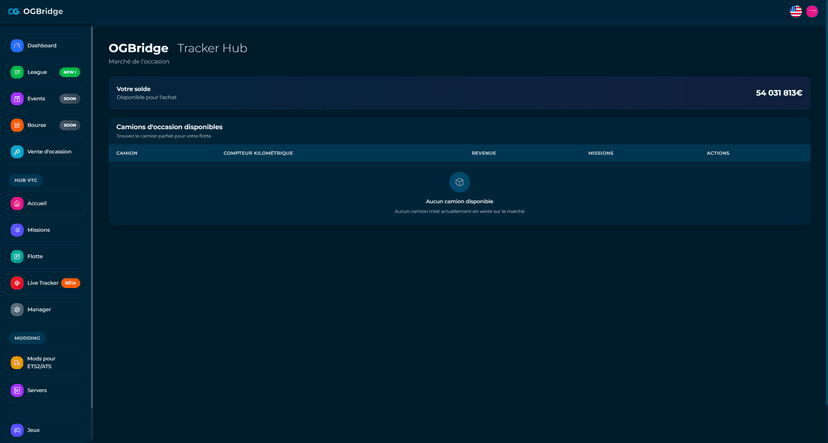The height and width of the screenshot is (443, 828).
Task: Click the Dashboard icon in sidebar
Action: point(17,46)
